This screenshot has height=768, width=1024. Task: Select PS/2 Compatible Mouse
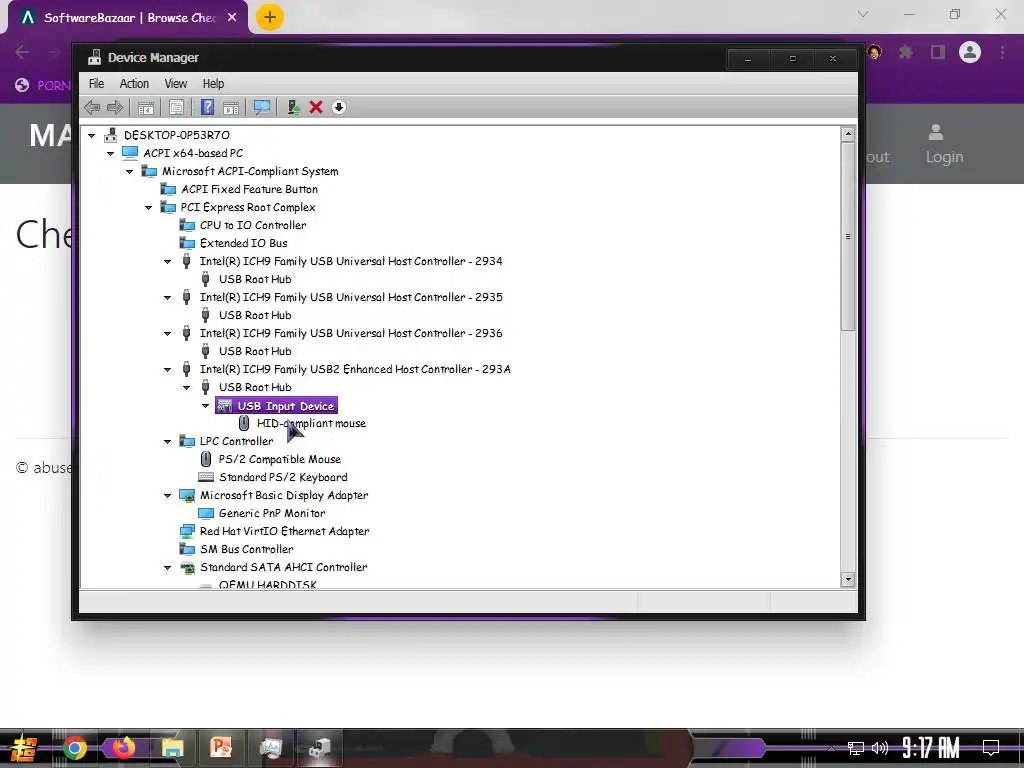click(x=280, y=459)
